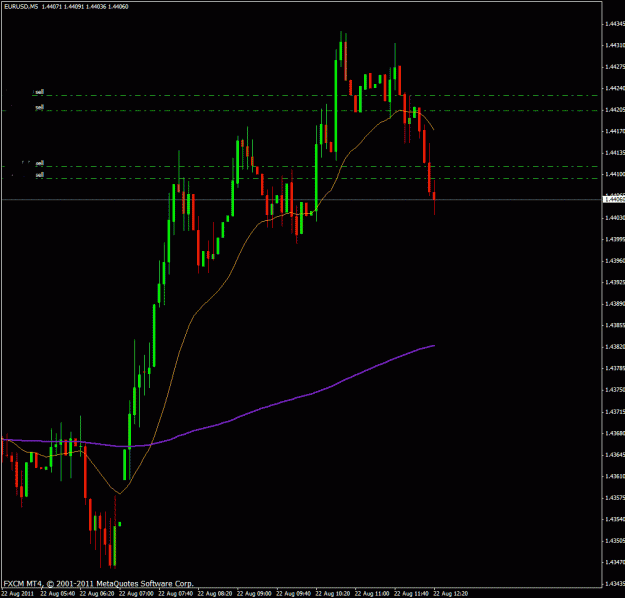Click the 22 Aug 11:00 time label
This screenshot has height=598, width=625.
[372, 594]
